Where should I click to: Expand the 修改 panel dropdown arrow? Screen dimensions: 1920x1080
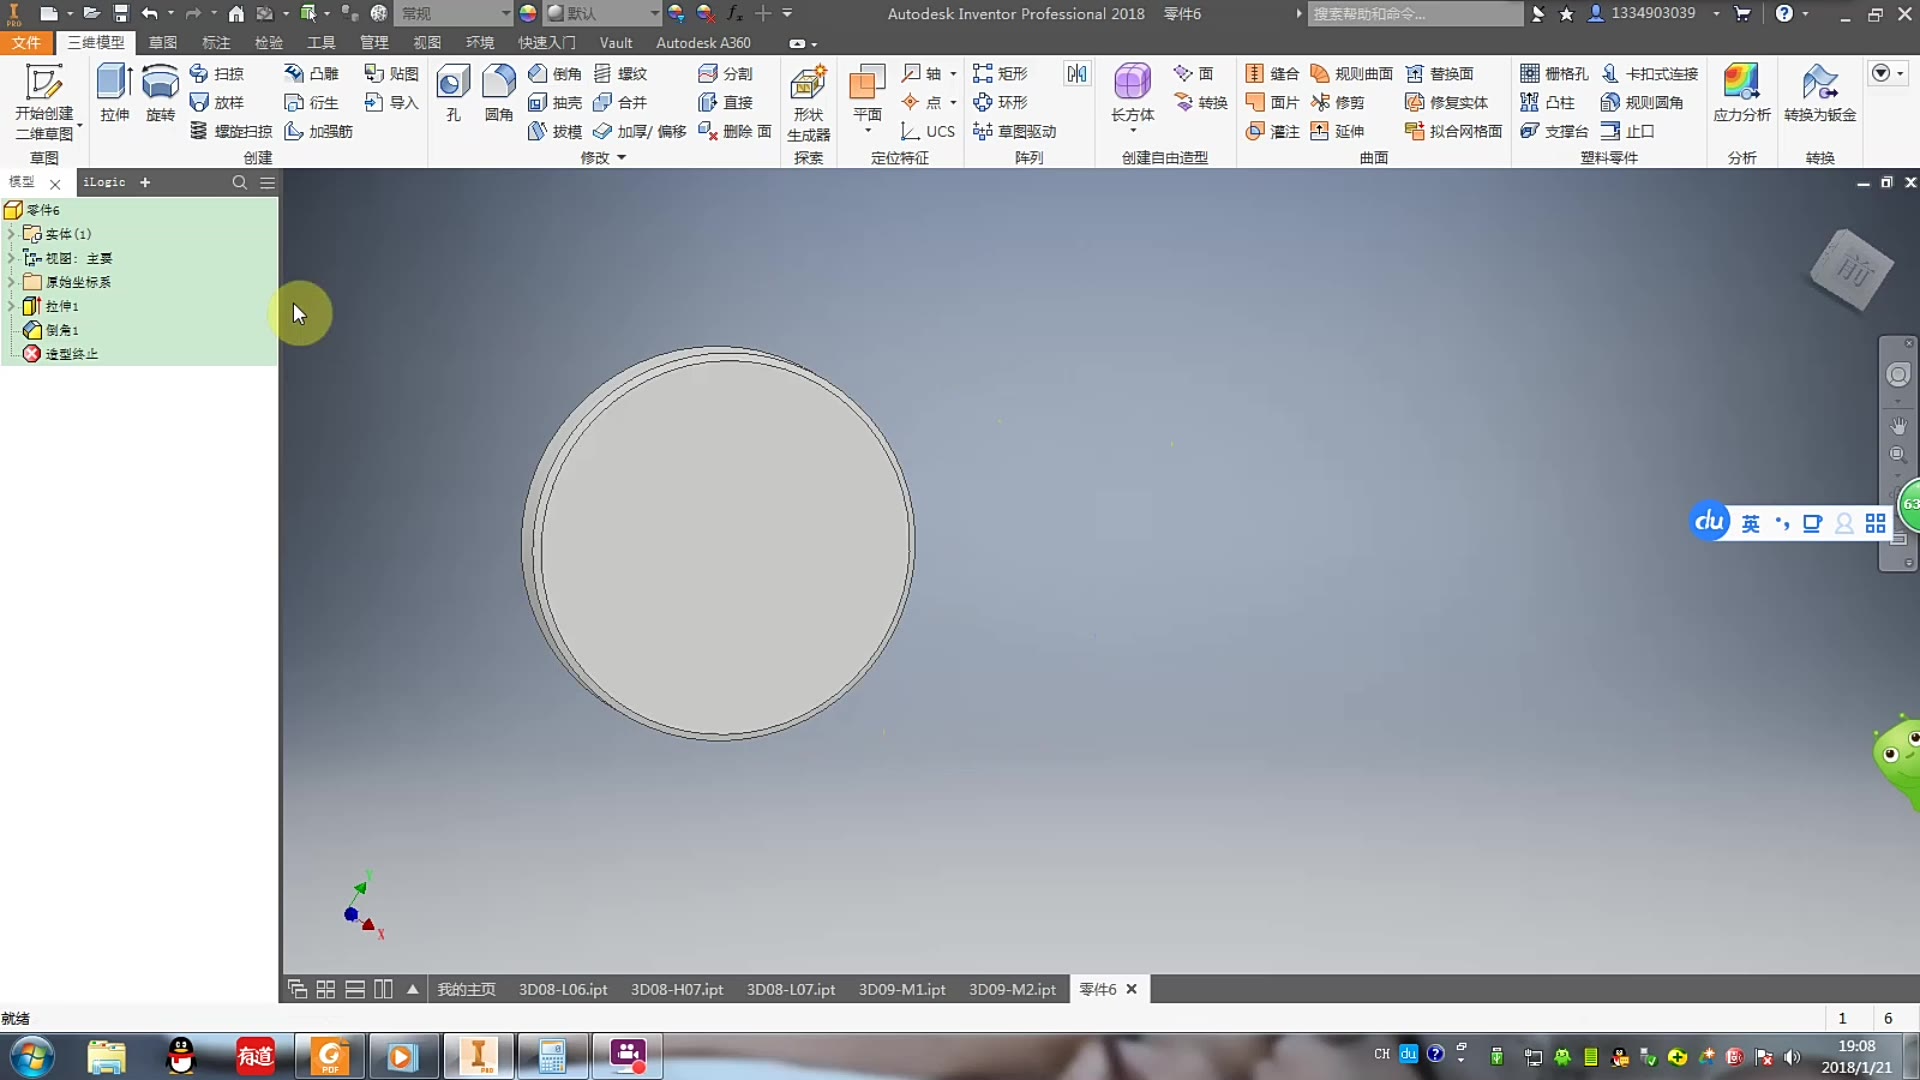tap(621, 158)
